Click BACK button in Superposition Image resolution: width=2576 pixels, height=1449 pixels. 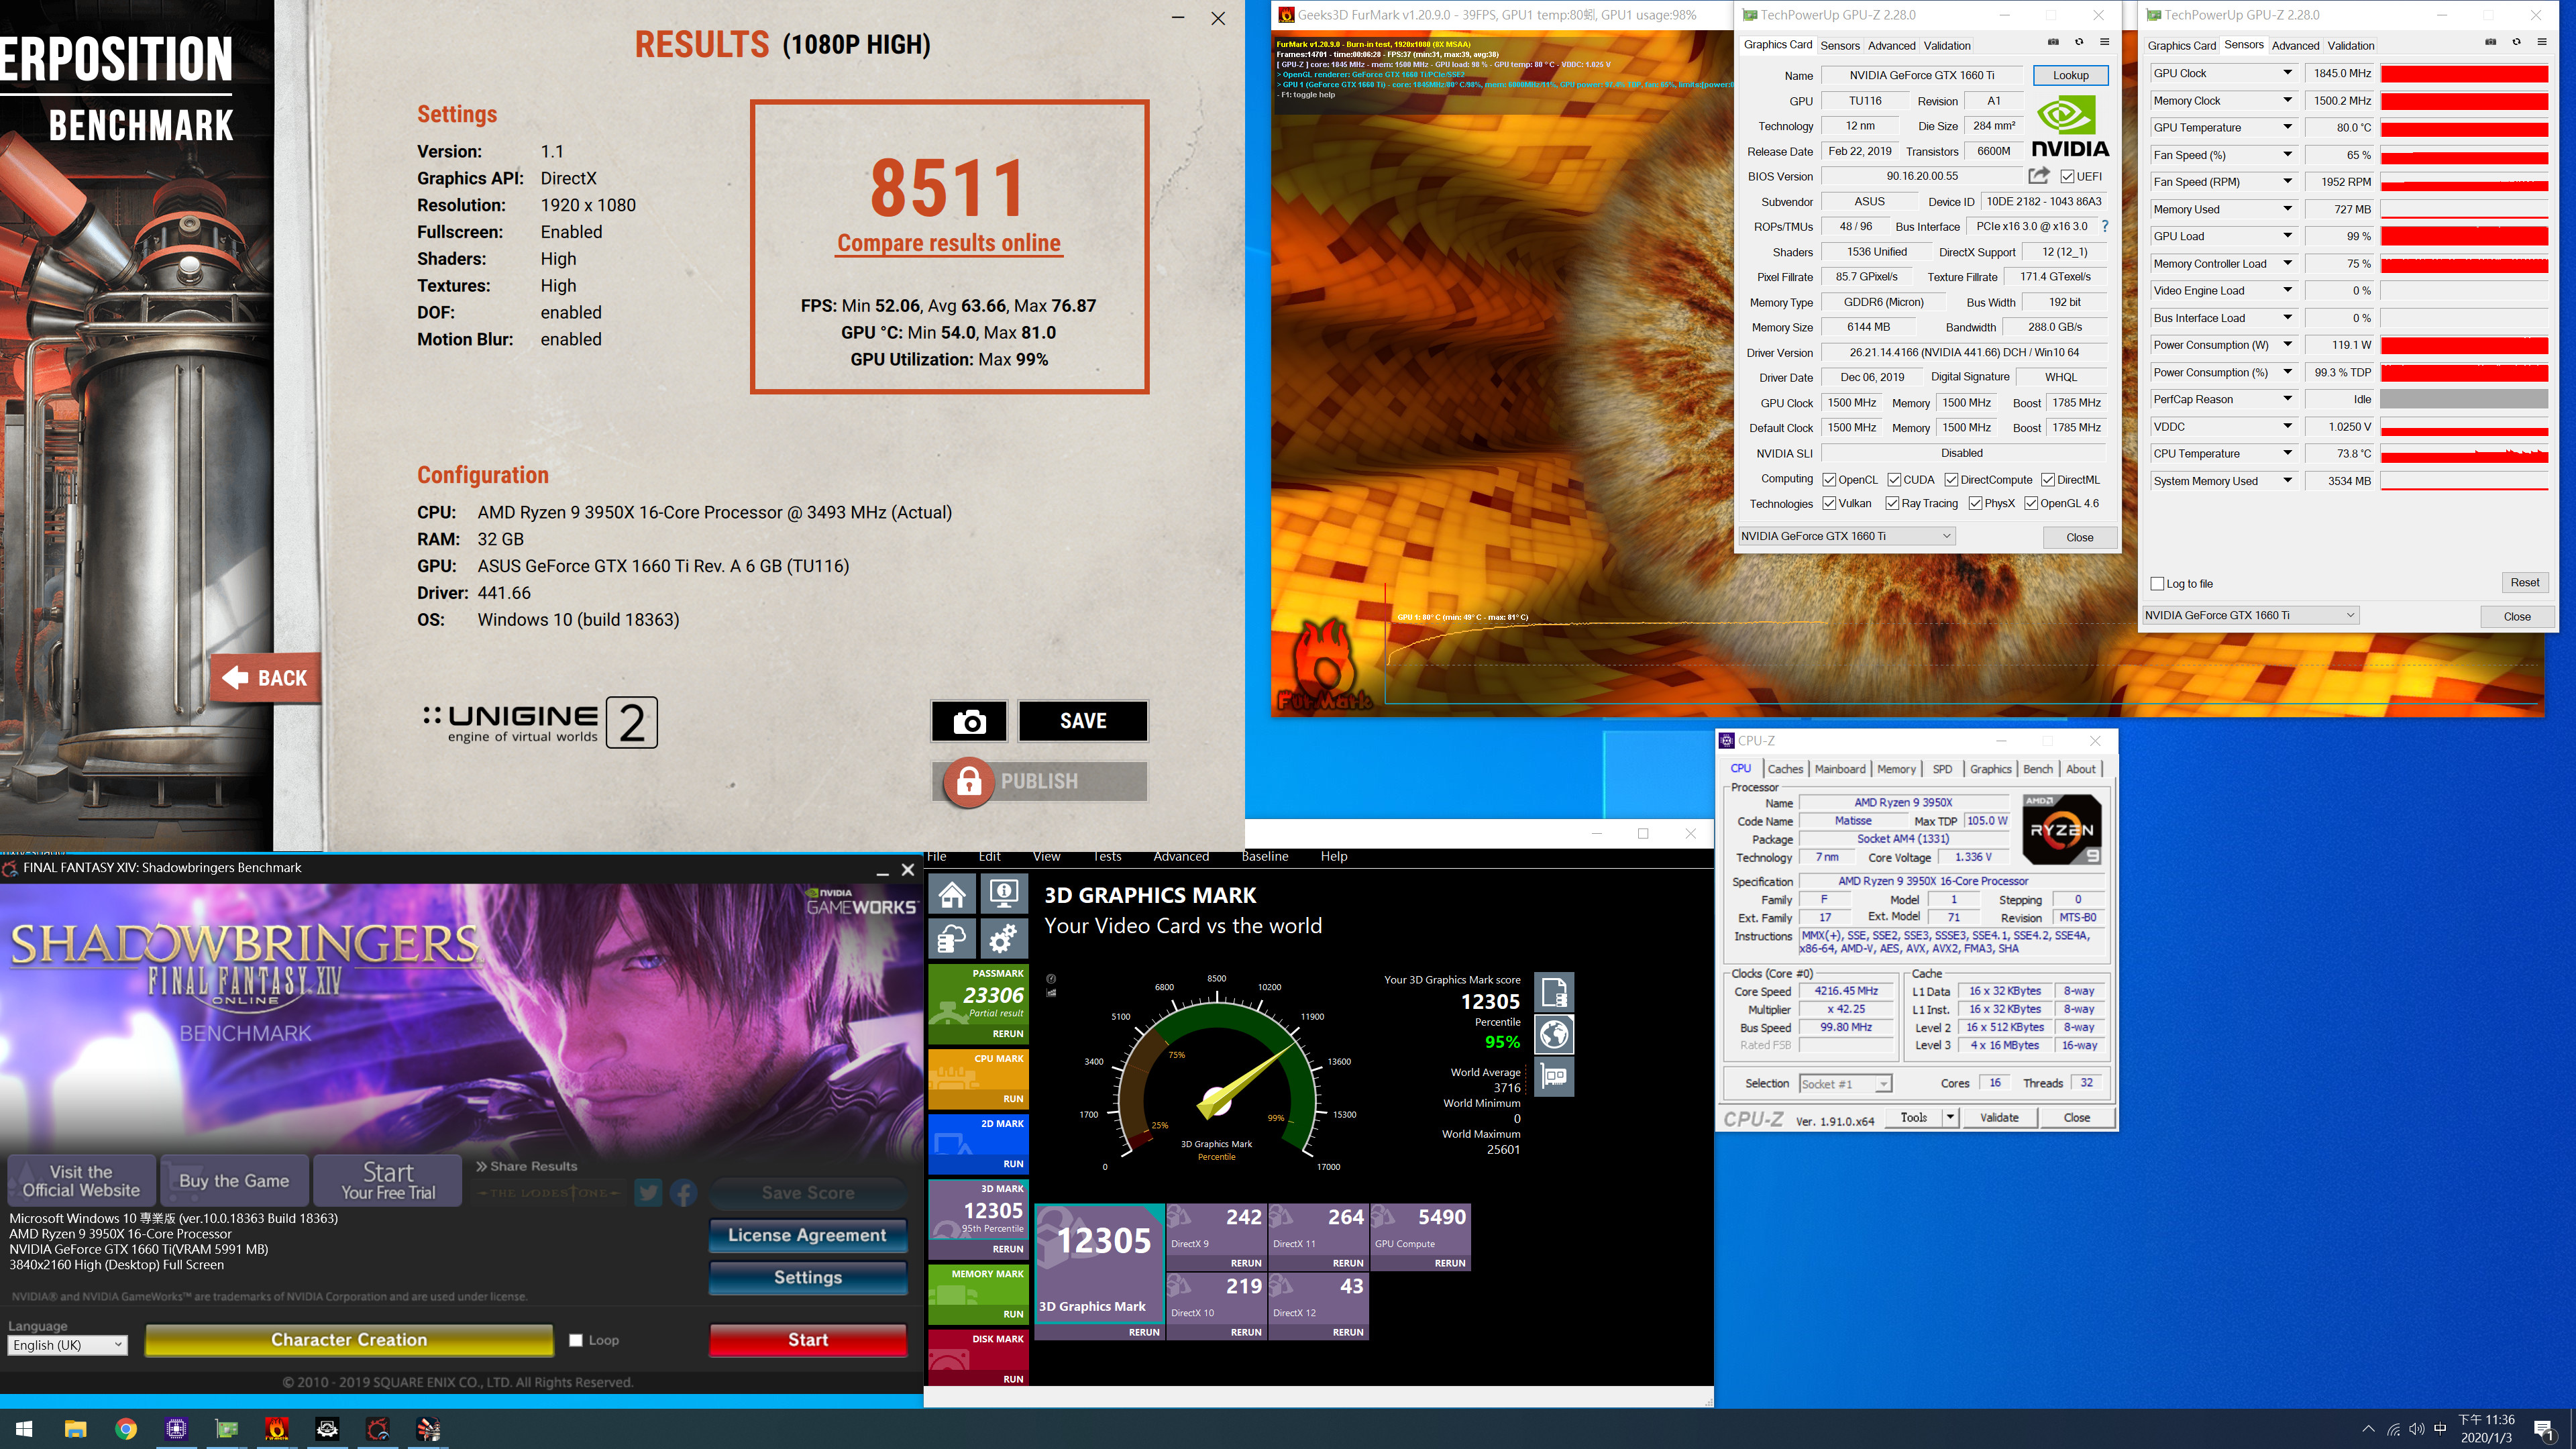click(x=266, y=678)
